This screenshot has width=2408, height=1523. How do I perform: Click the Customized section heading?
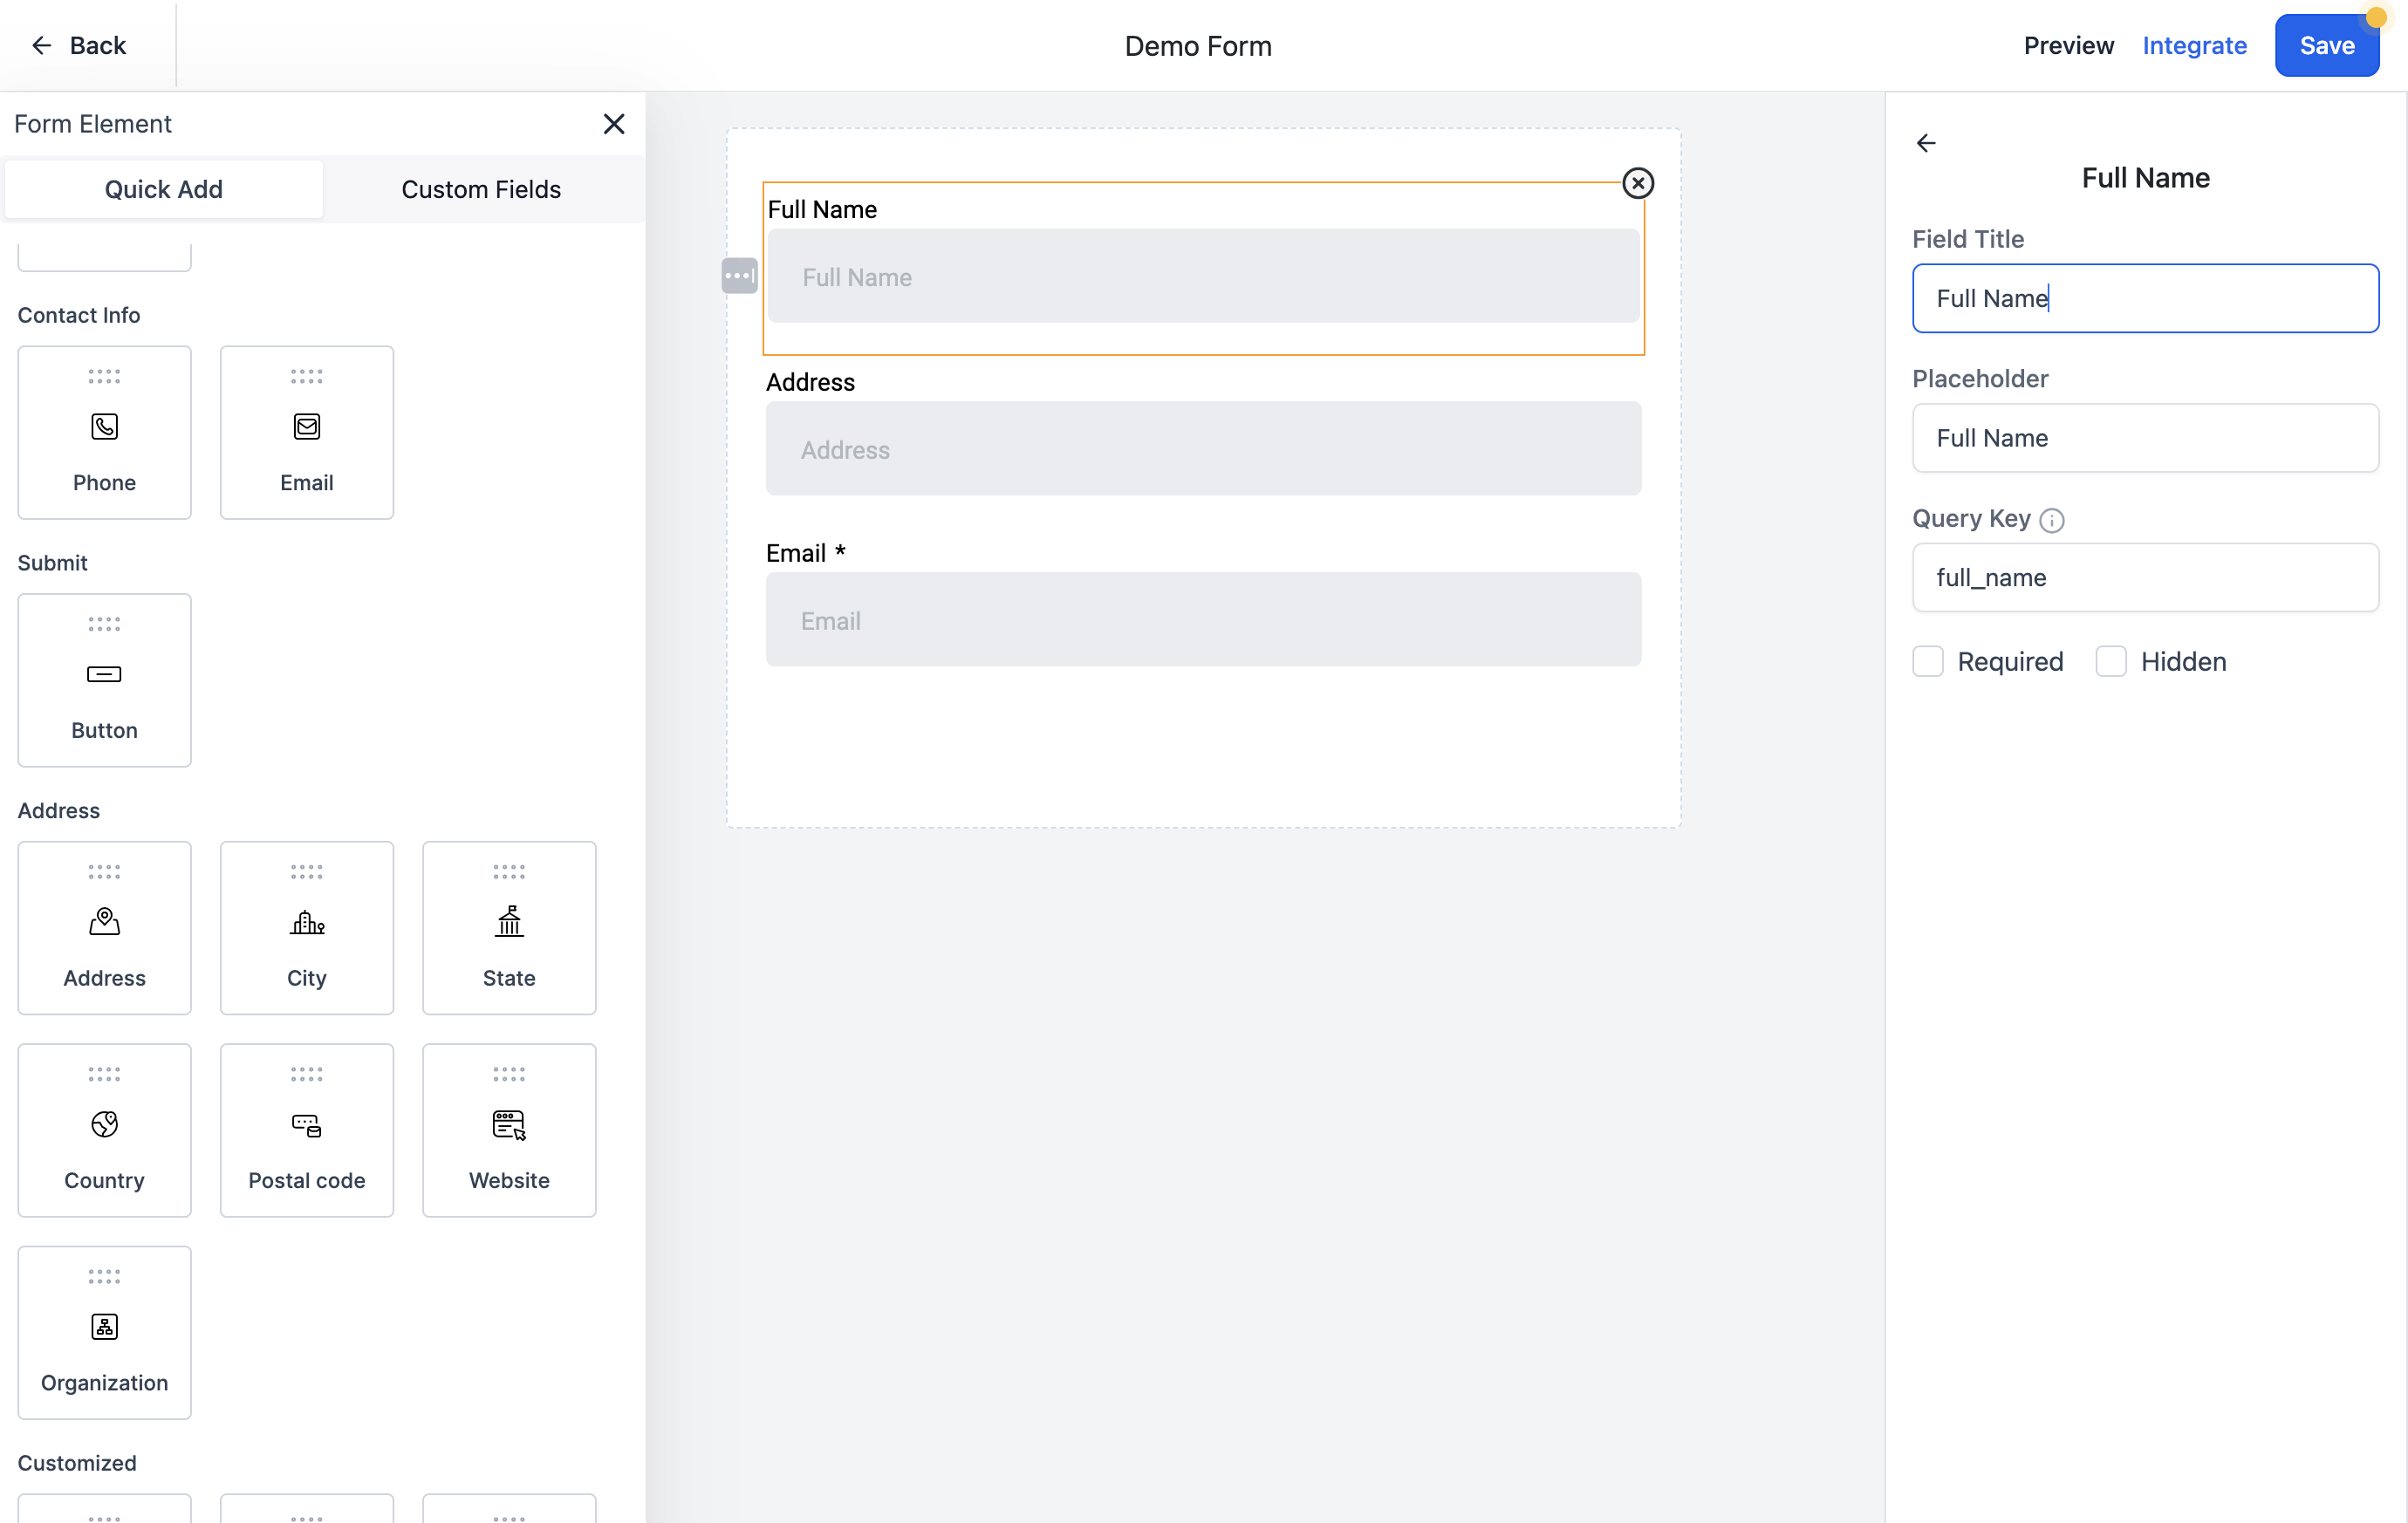pyautogui.click(x=77, y=1462)
